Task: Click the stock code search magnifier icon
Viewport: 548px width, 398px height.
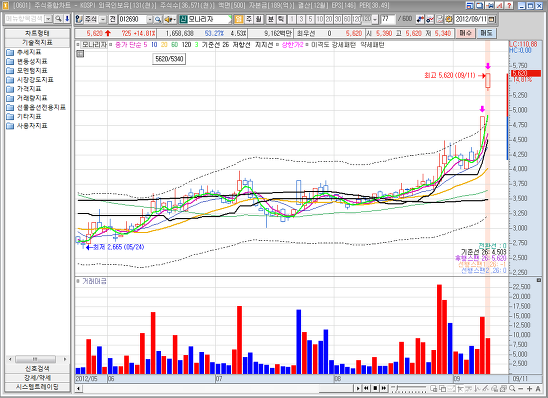Action: 158,19
